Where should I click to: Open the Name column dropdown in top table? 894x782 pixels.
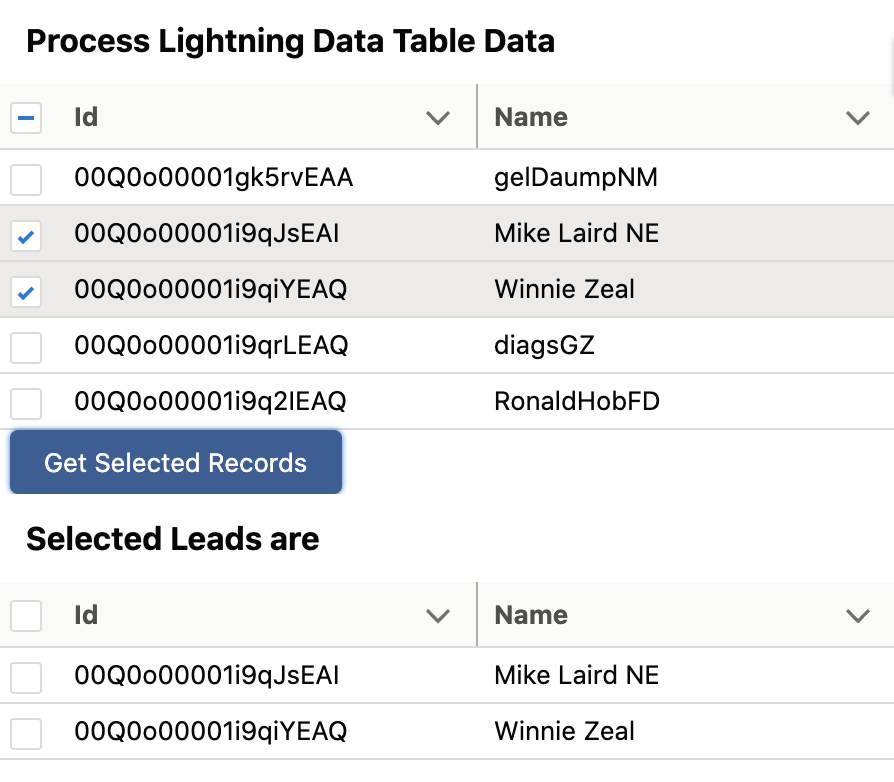pyautogui.click(x=858, y=117)
